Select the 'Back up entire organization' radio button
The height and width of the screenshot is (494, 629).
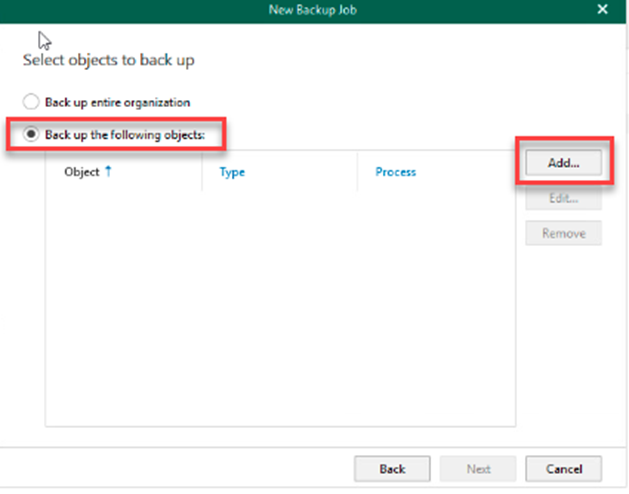pos(31,102)
